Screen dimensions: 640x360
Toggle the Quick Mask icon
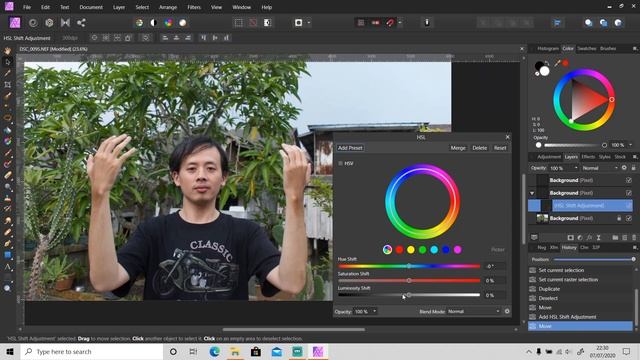(298, 23)
